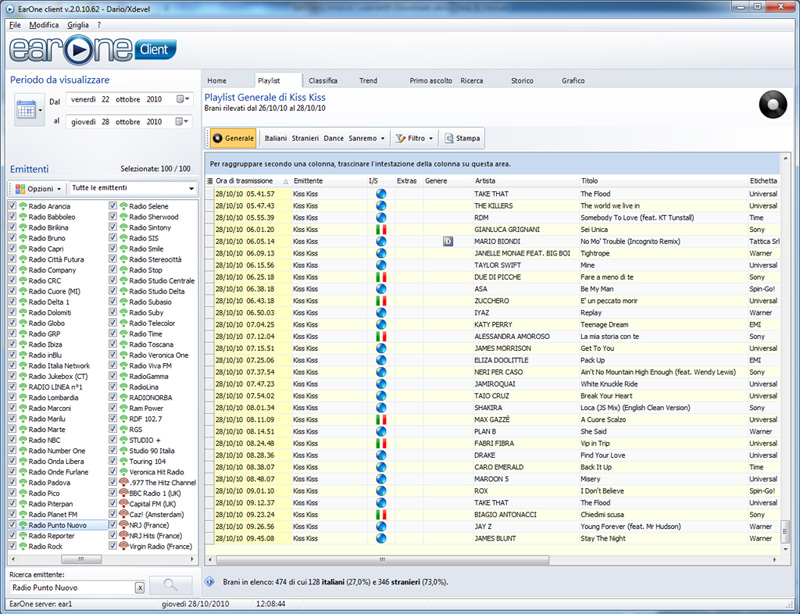Click the Ricerca emittente input field
Image resolution: width=800 pixels, height=614 pixels.
click(72, 588)
